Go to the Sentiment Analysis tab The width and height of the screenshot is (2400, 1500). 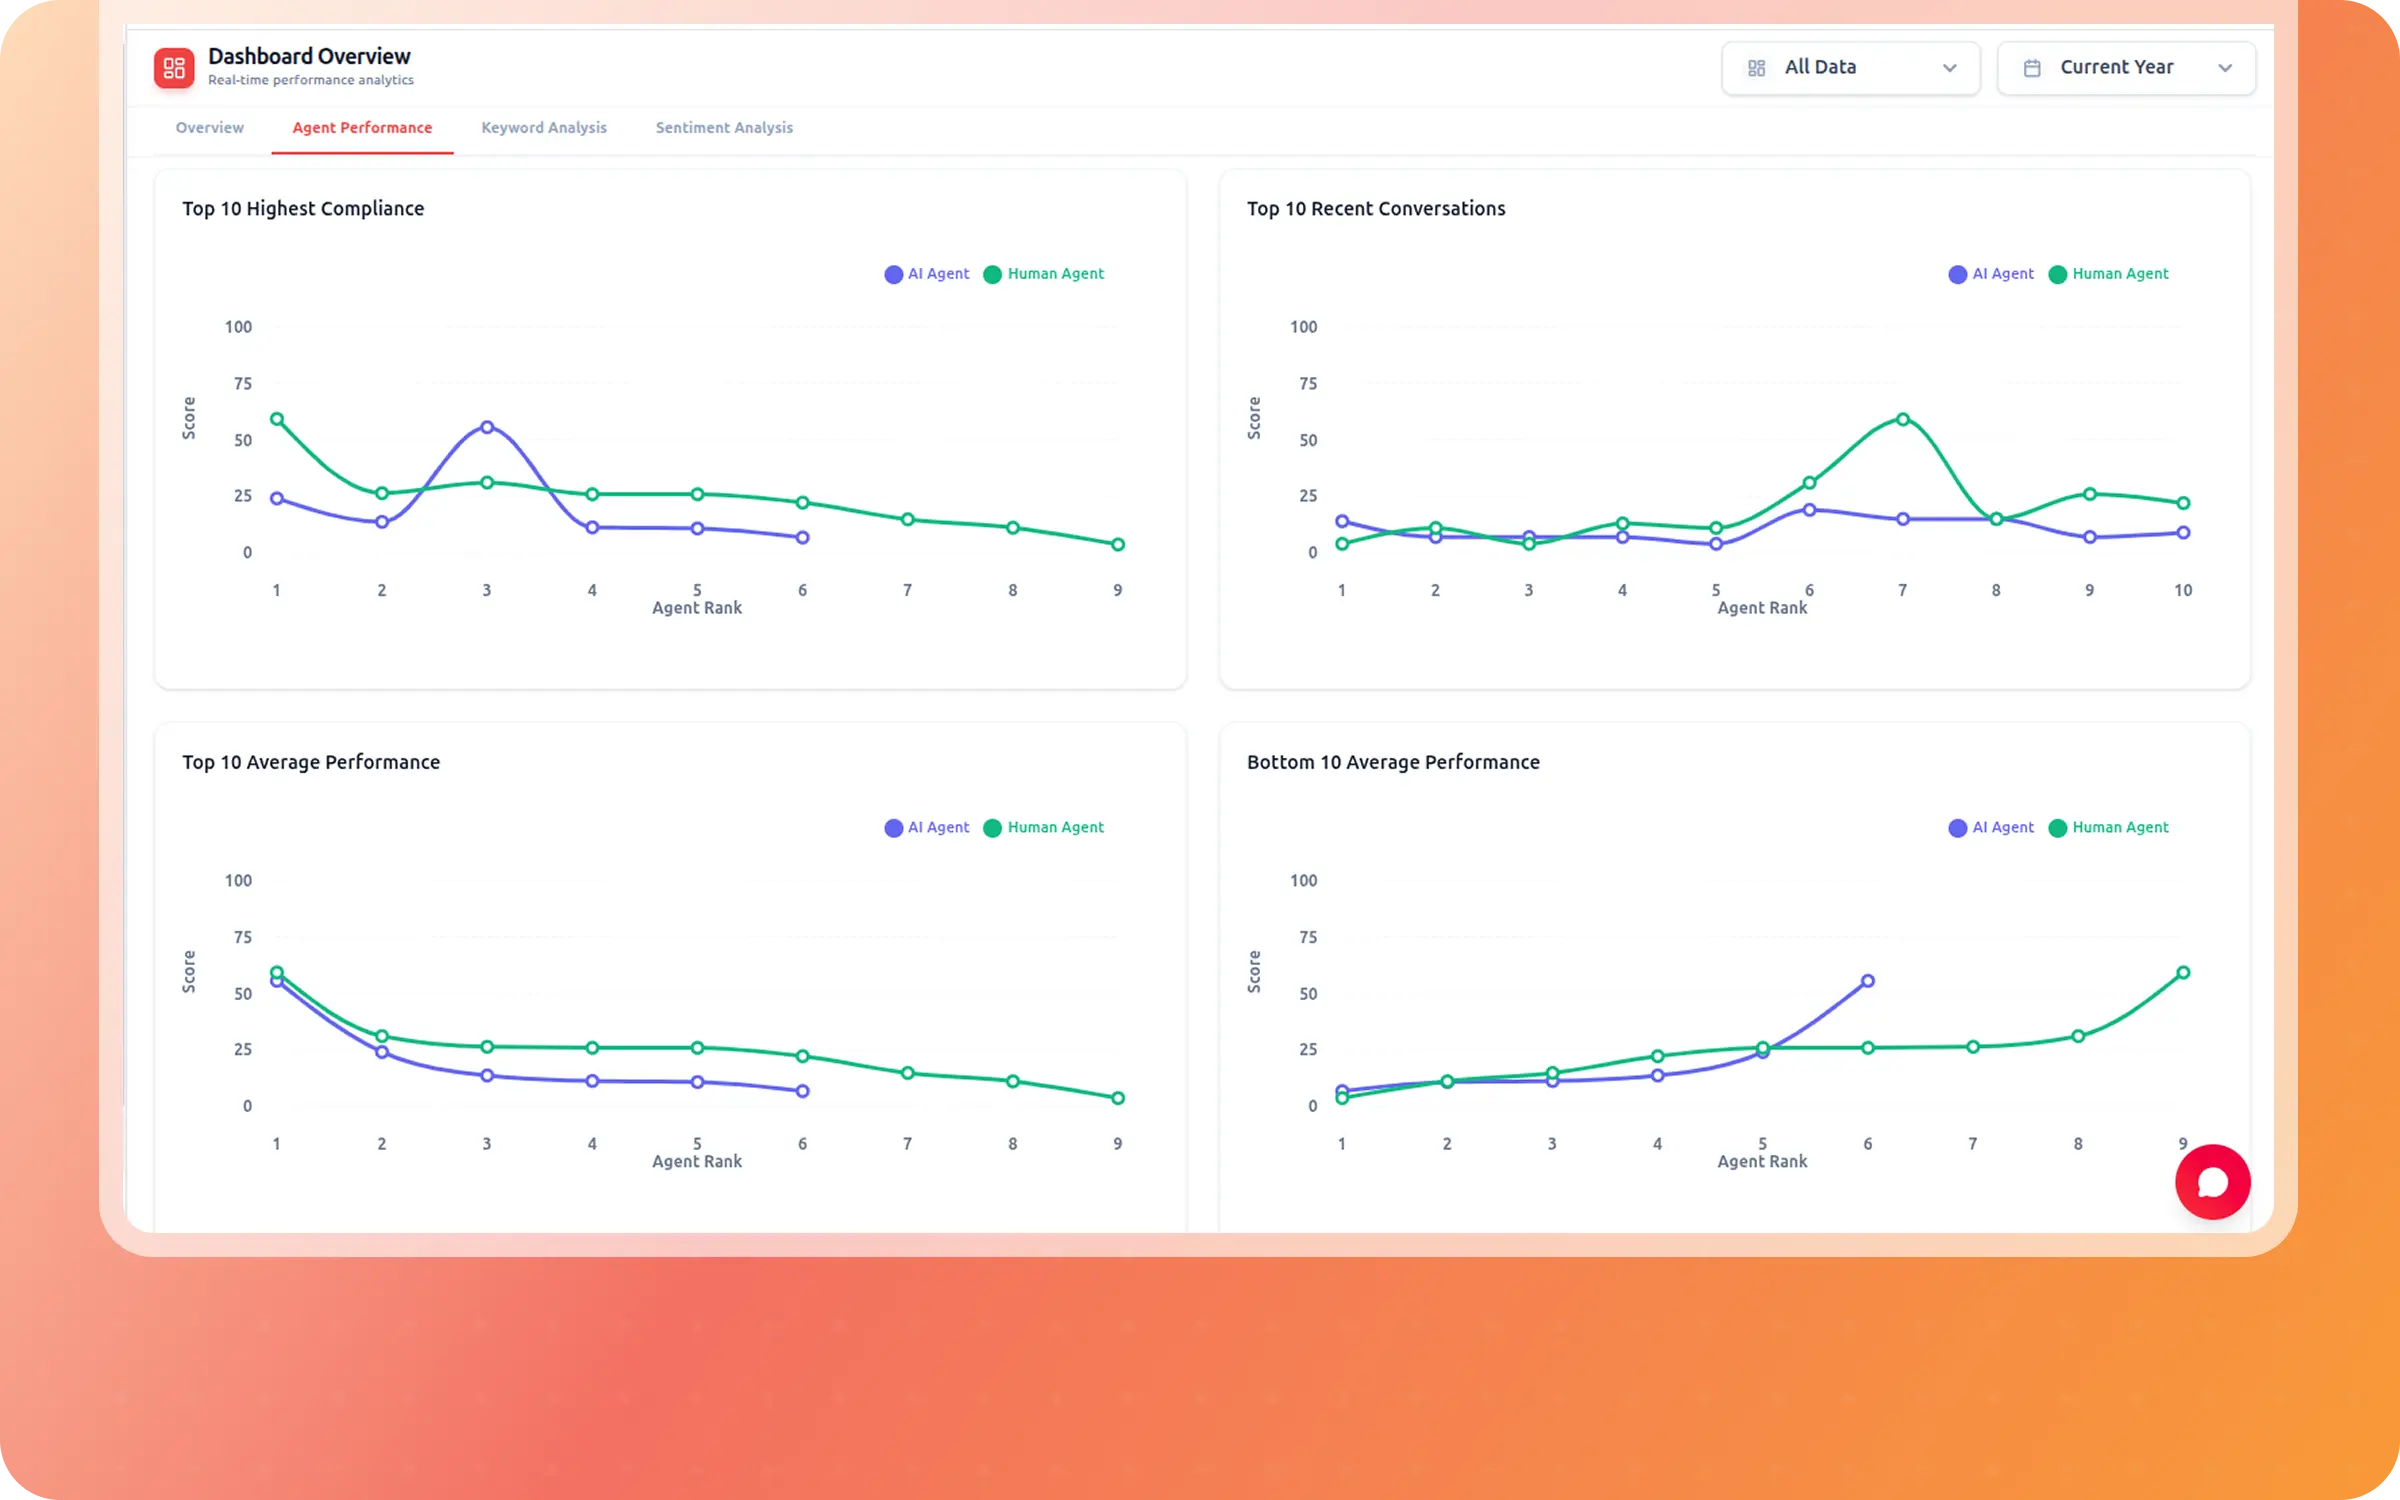pyautogui.click(x=724, y=128)
